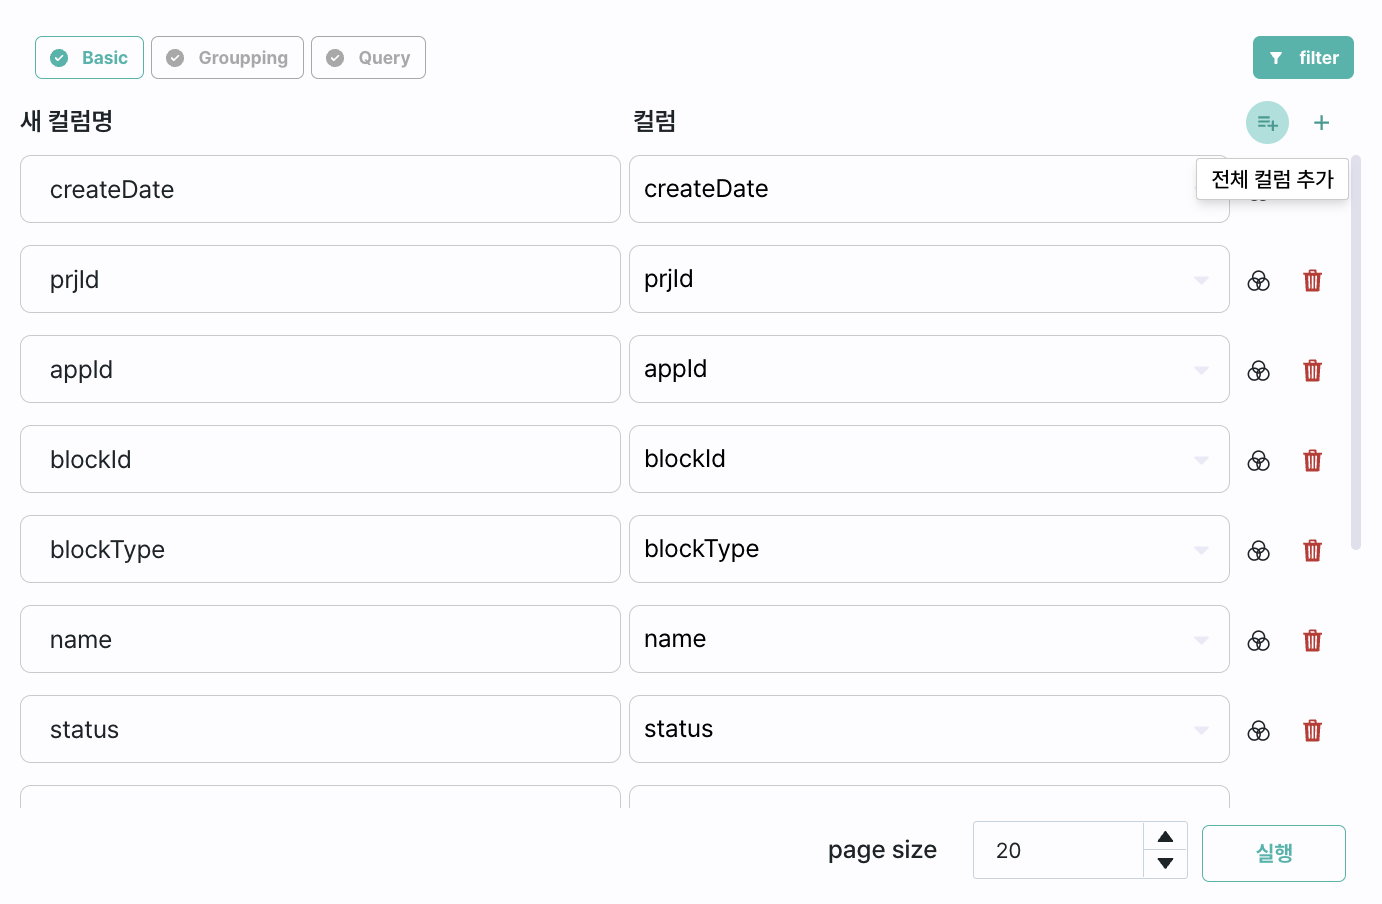
Task: Open the blockType column dropdown
Action: 929,549
